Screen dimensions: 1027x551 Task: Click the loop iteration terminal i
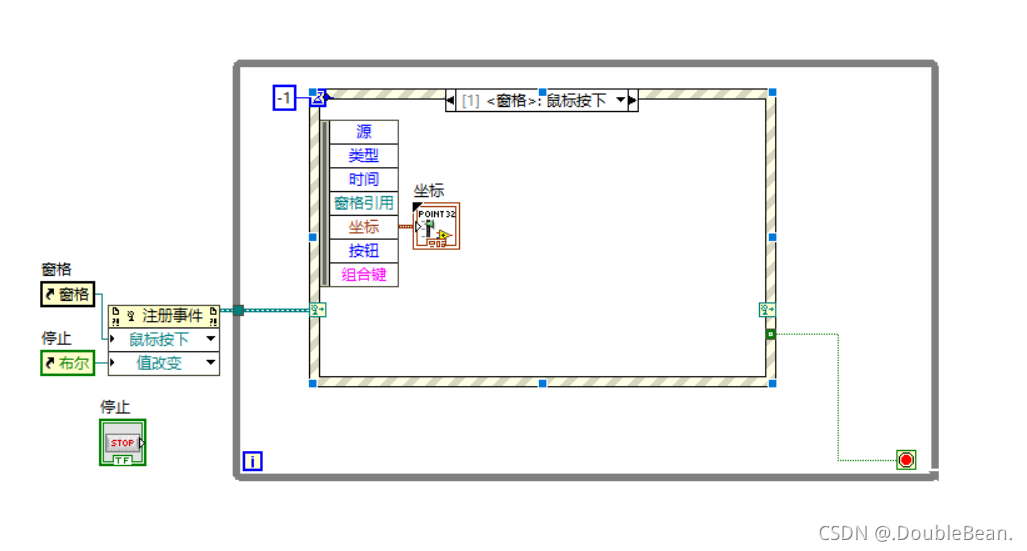253,461
